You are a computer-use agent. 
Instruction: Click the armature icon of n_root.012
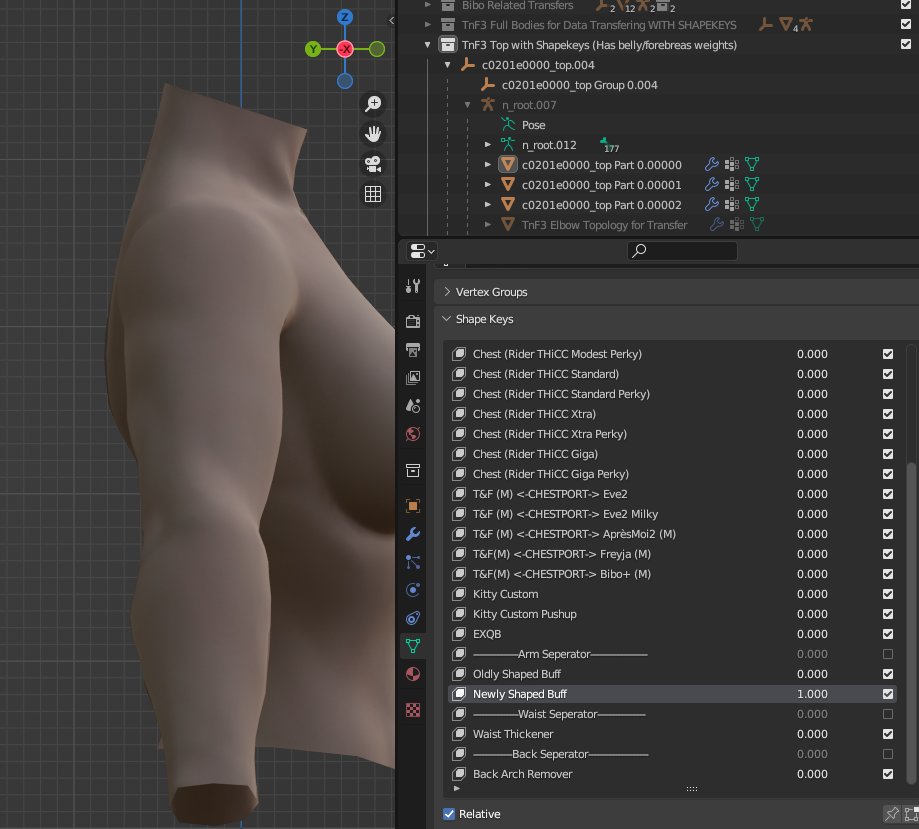(508, 145)
